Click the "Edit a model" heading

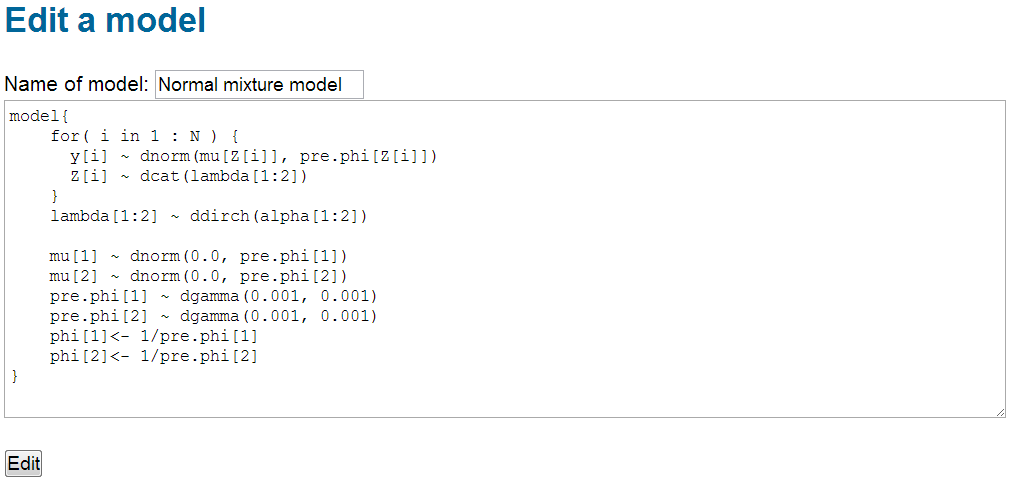coord(106,21)
